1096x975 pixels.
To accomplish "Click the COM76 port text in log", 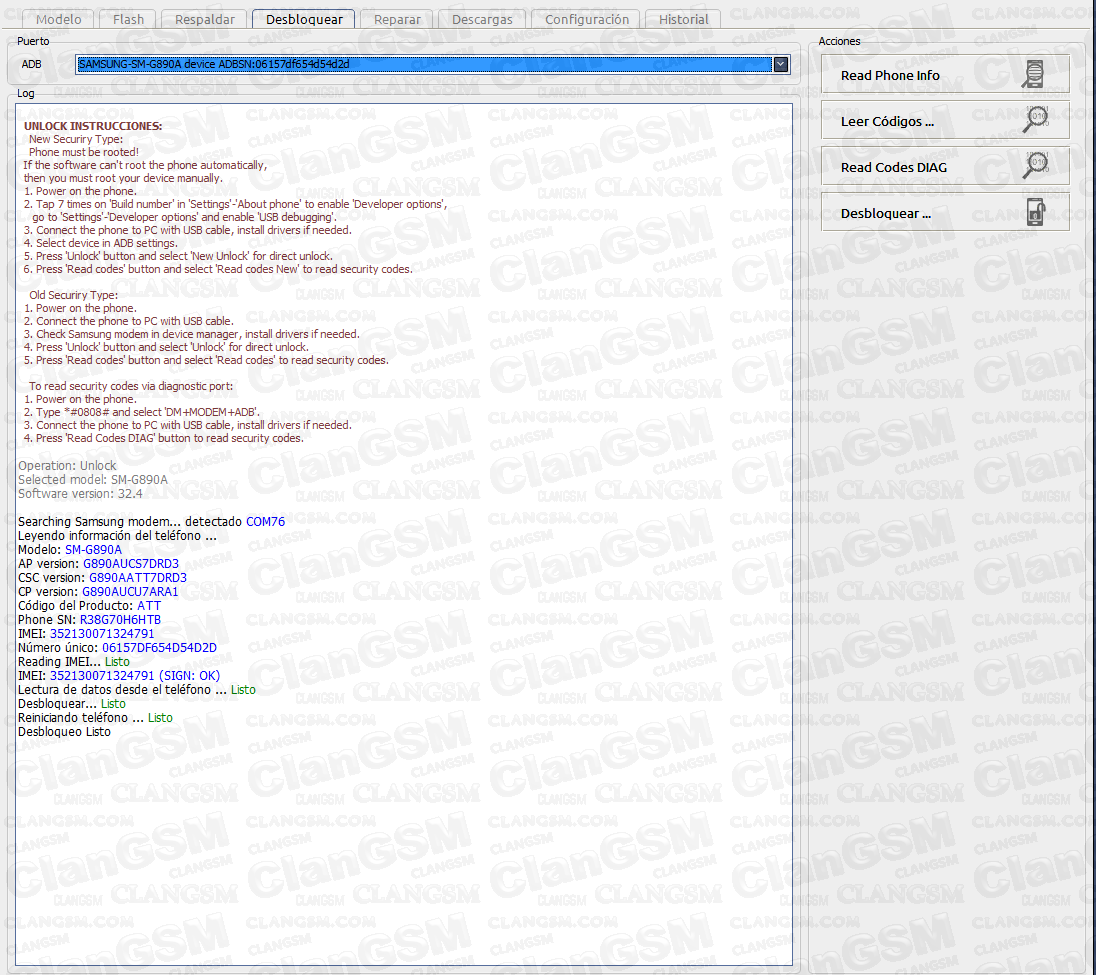I will [x=266, y=521].
